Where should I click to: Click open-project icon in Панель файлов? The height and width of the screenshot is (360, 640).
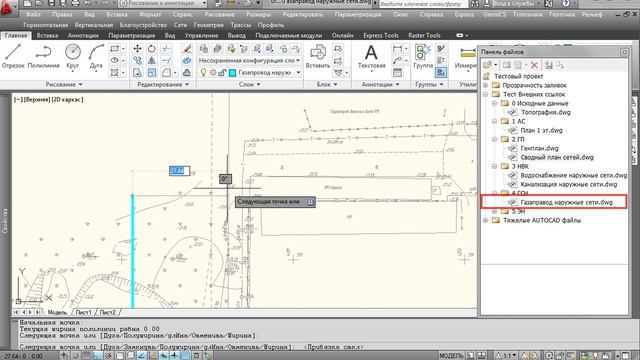487,65
